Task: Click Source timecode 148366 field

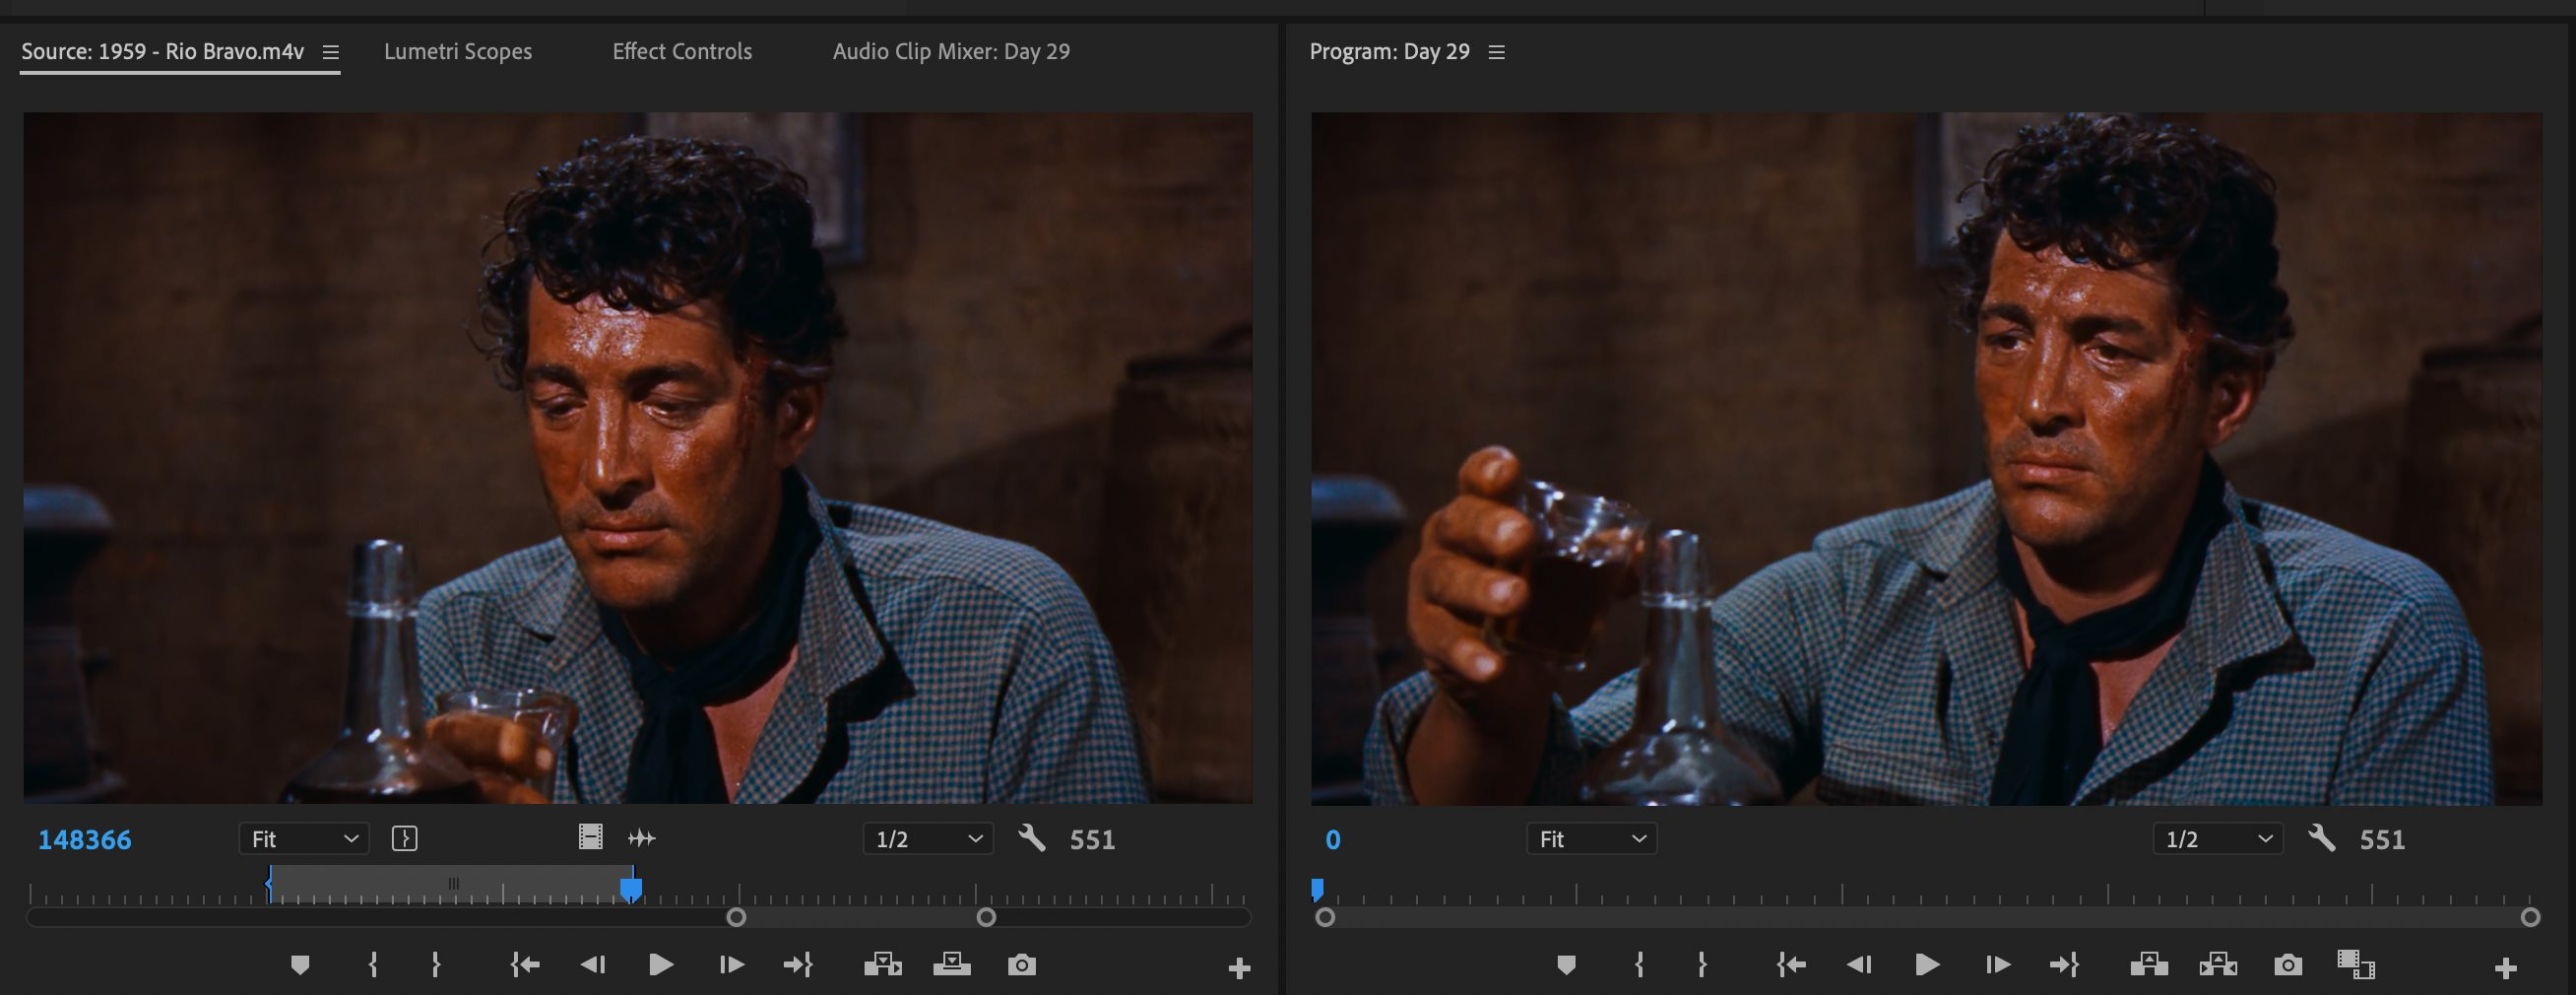Action: coord(84,839)
